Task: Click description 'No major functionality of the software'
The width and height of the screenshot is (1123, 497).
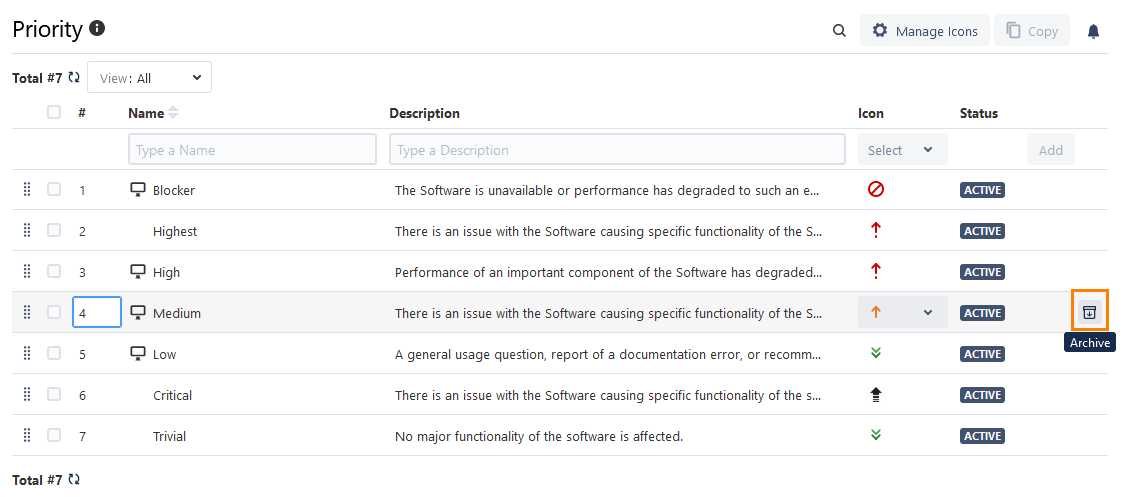Action: pos(539,435)
